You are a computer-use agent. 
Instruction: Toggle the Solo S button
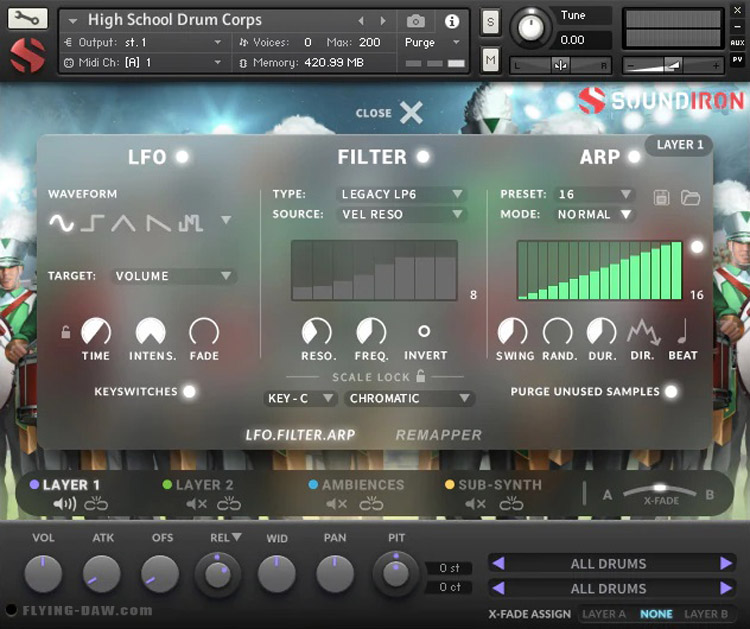point(490,22)
